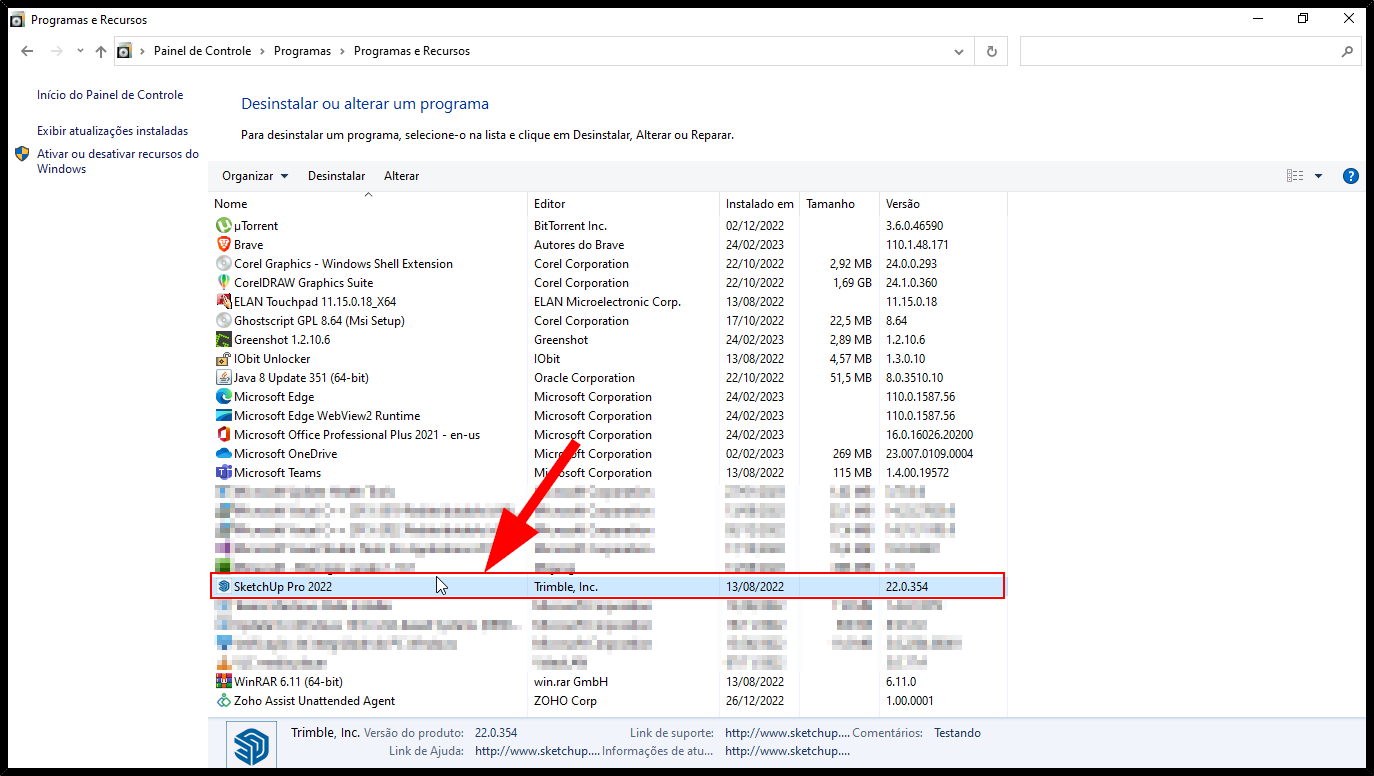Screen dimensions: 1374x776
Task: Click Programas in address breadcrumb
Action: coord(302,51)
